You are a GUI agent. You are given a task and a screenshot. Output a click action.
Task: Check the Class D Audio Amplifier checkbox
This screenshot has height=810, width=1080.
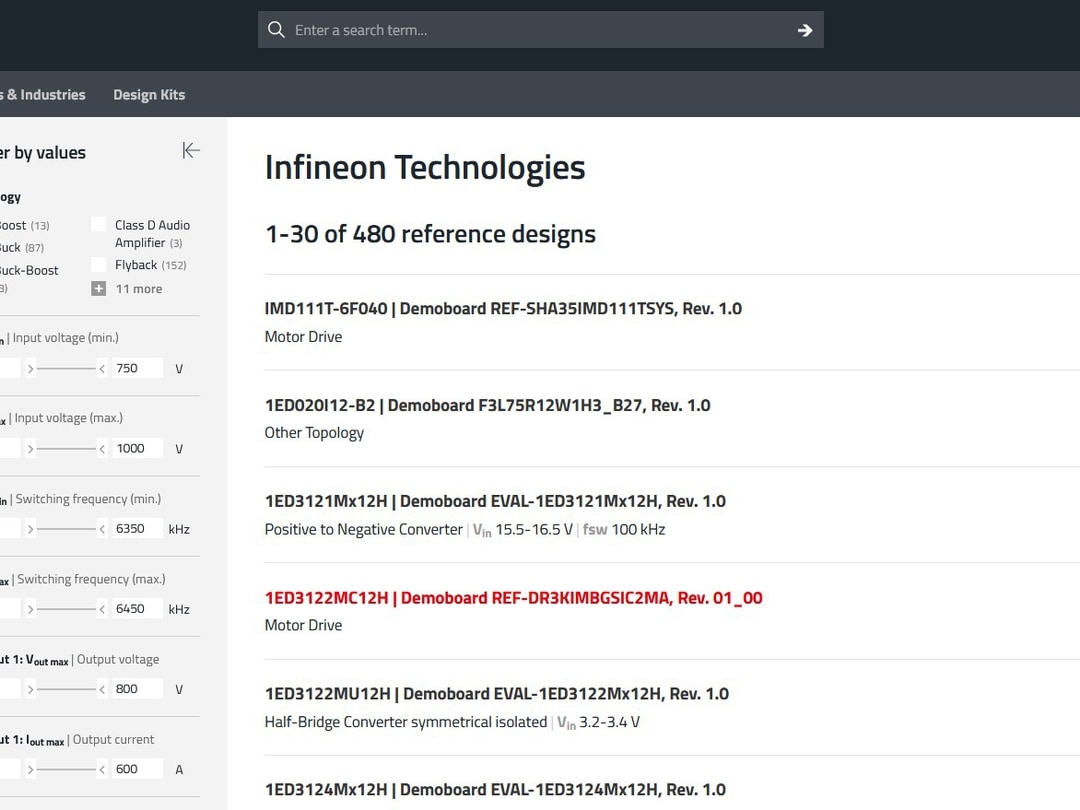tap(99, 225)
